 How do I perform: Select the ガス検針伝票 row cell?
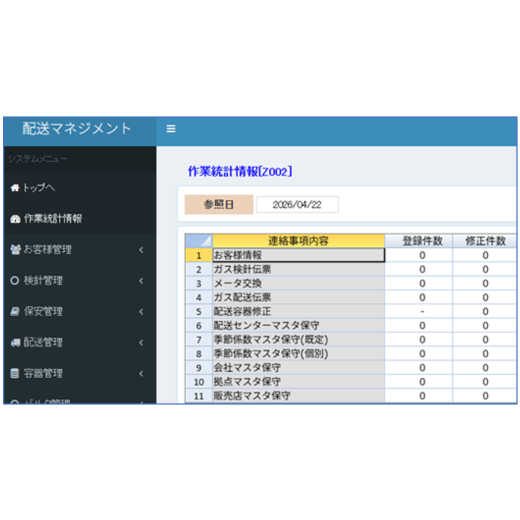[298, 269]
